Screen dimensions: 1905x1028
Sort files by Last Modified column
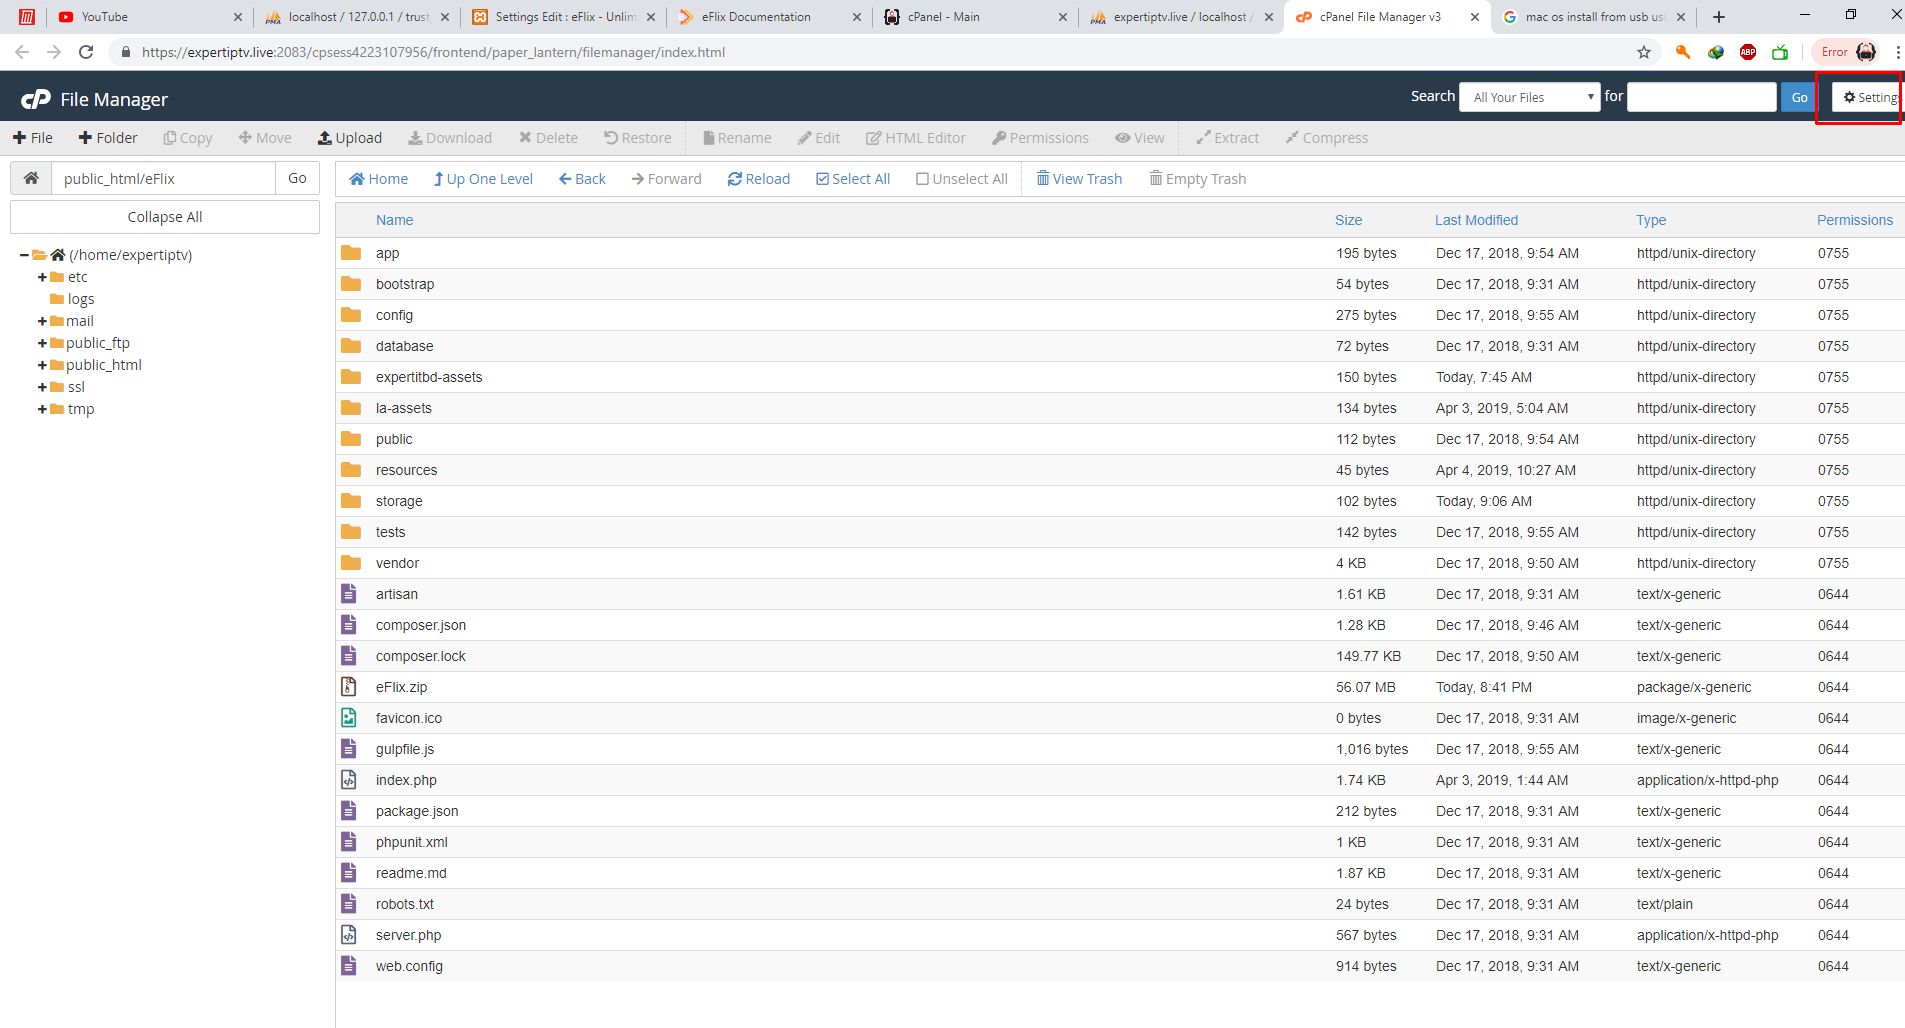(1476, 220)
